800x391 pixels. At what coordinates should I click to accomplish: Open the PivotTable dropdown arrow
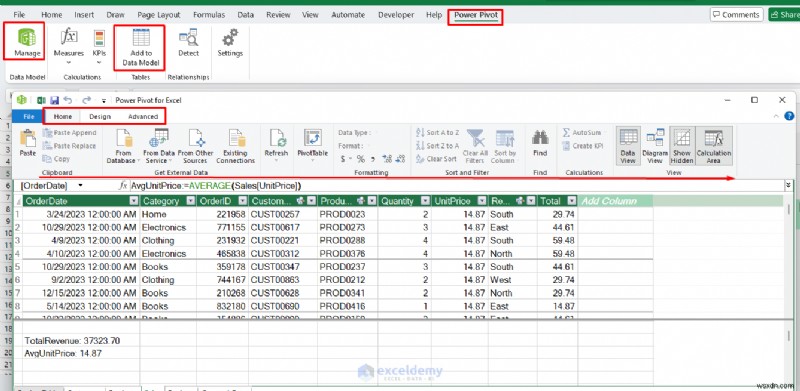[313, 160]
